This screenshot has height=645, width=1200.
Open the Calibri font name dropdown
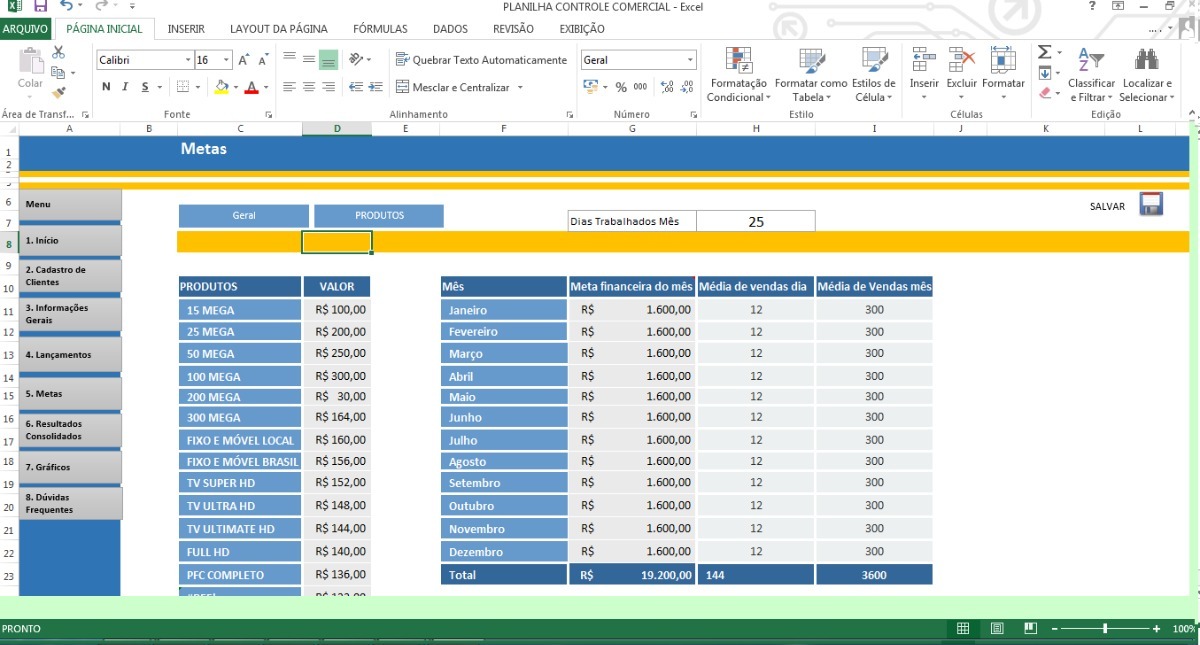[187, 60]
